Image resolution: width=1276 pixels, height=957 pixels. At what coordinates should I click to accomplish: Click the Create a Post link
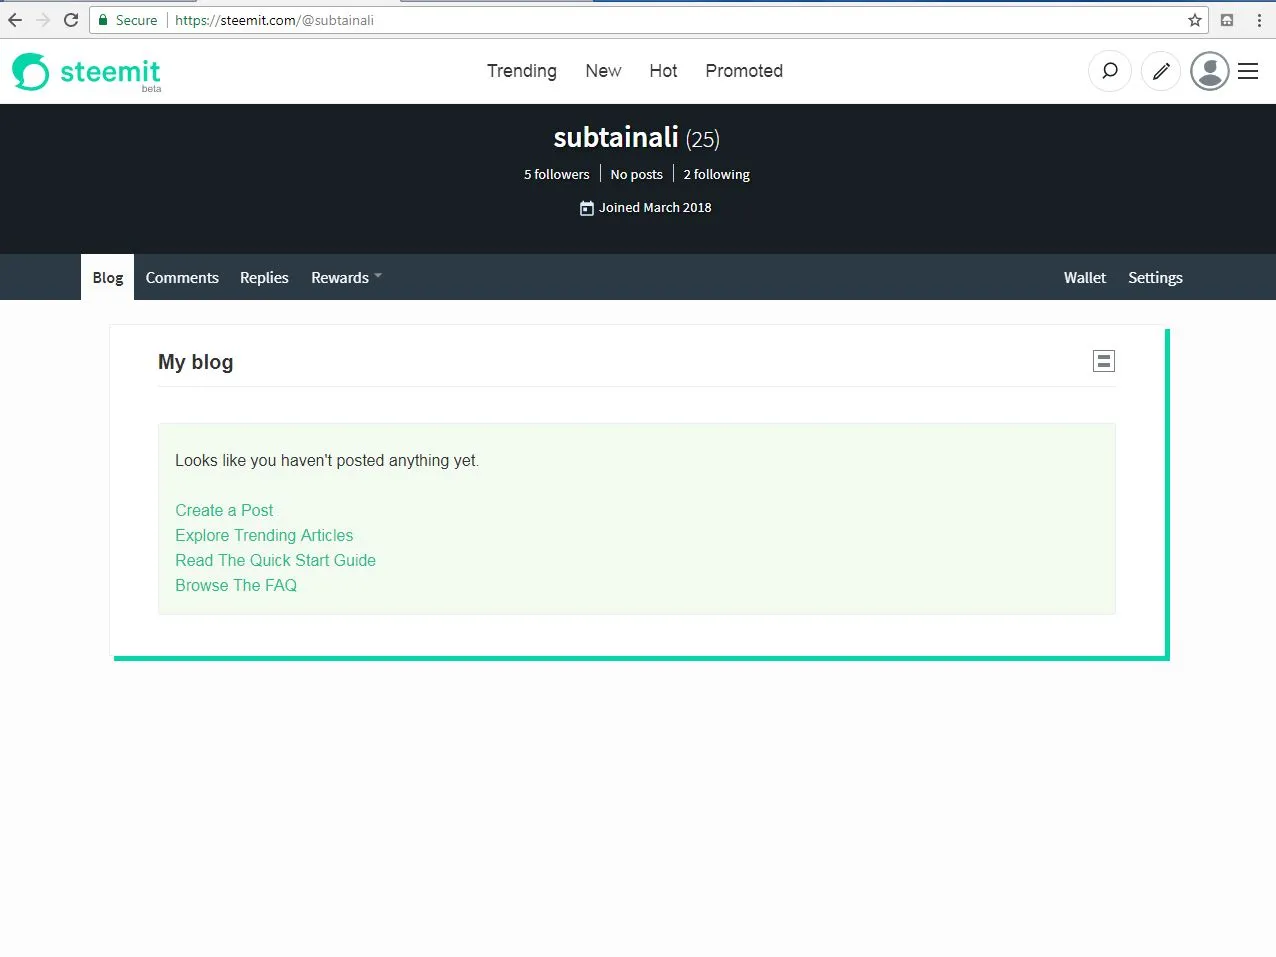[x=224, y=510]
